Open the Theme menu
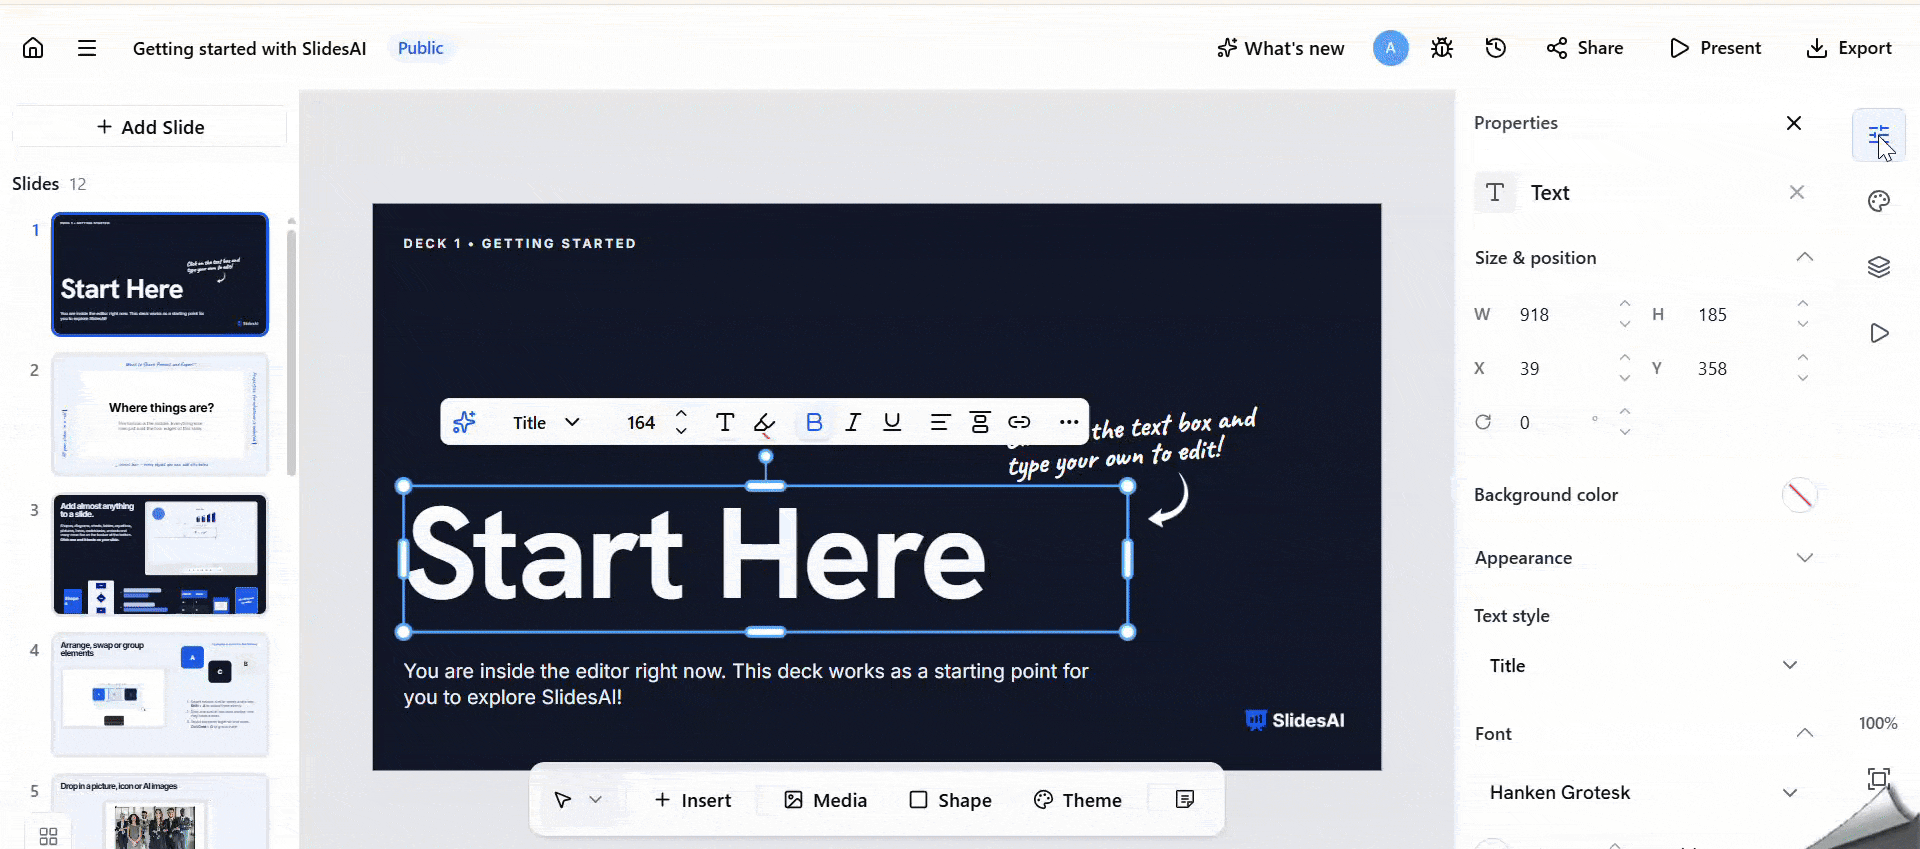 pos(1078,800)
